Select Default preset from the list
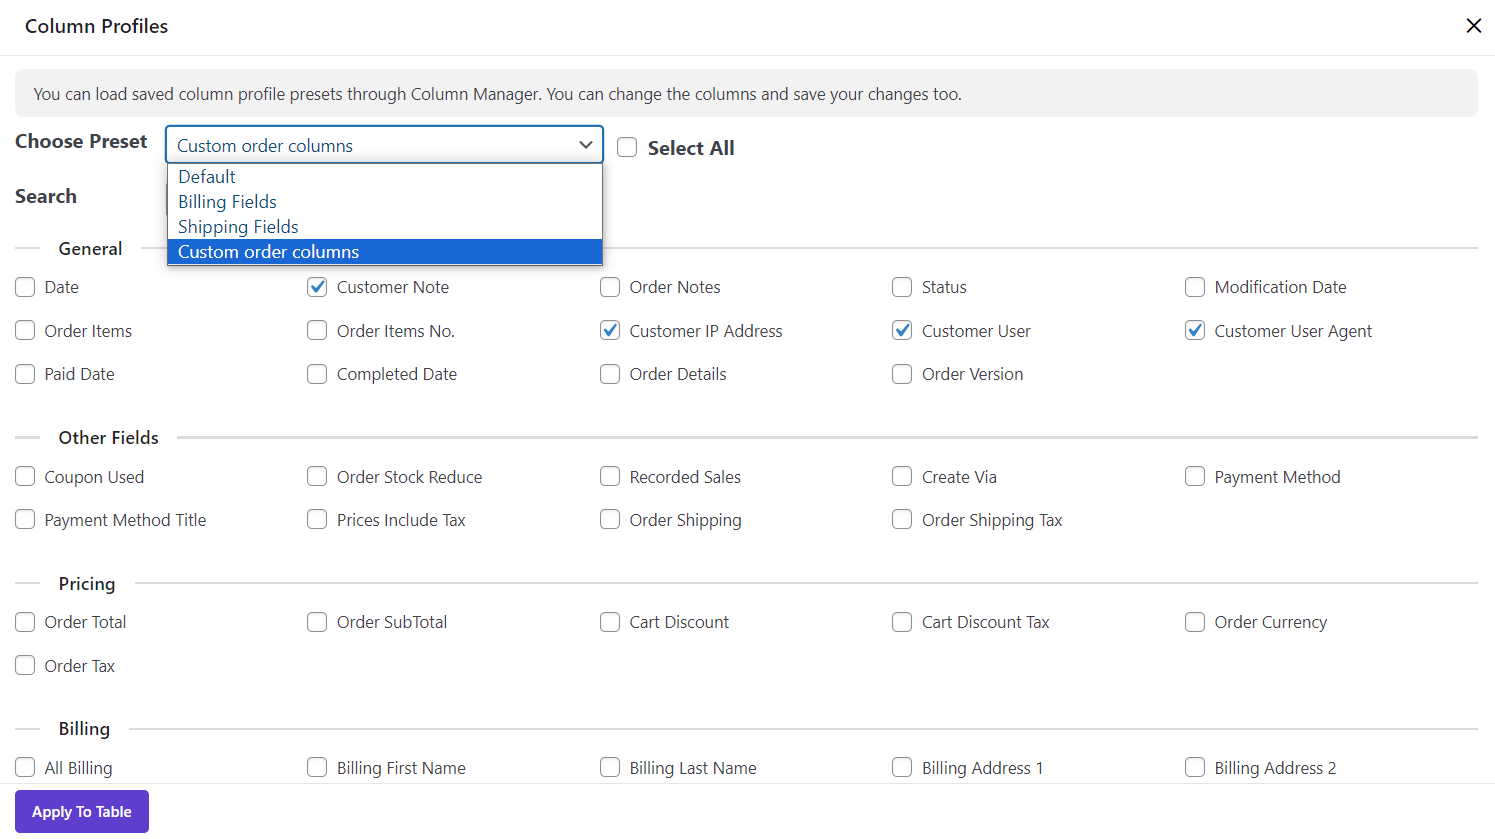Viewport: 1495px width, 839px height. tap(207, 177)
